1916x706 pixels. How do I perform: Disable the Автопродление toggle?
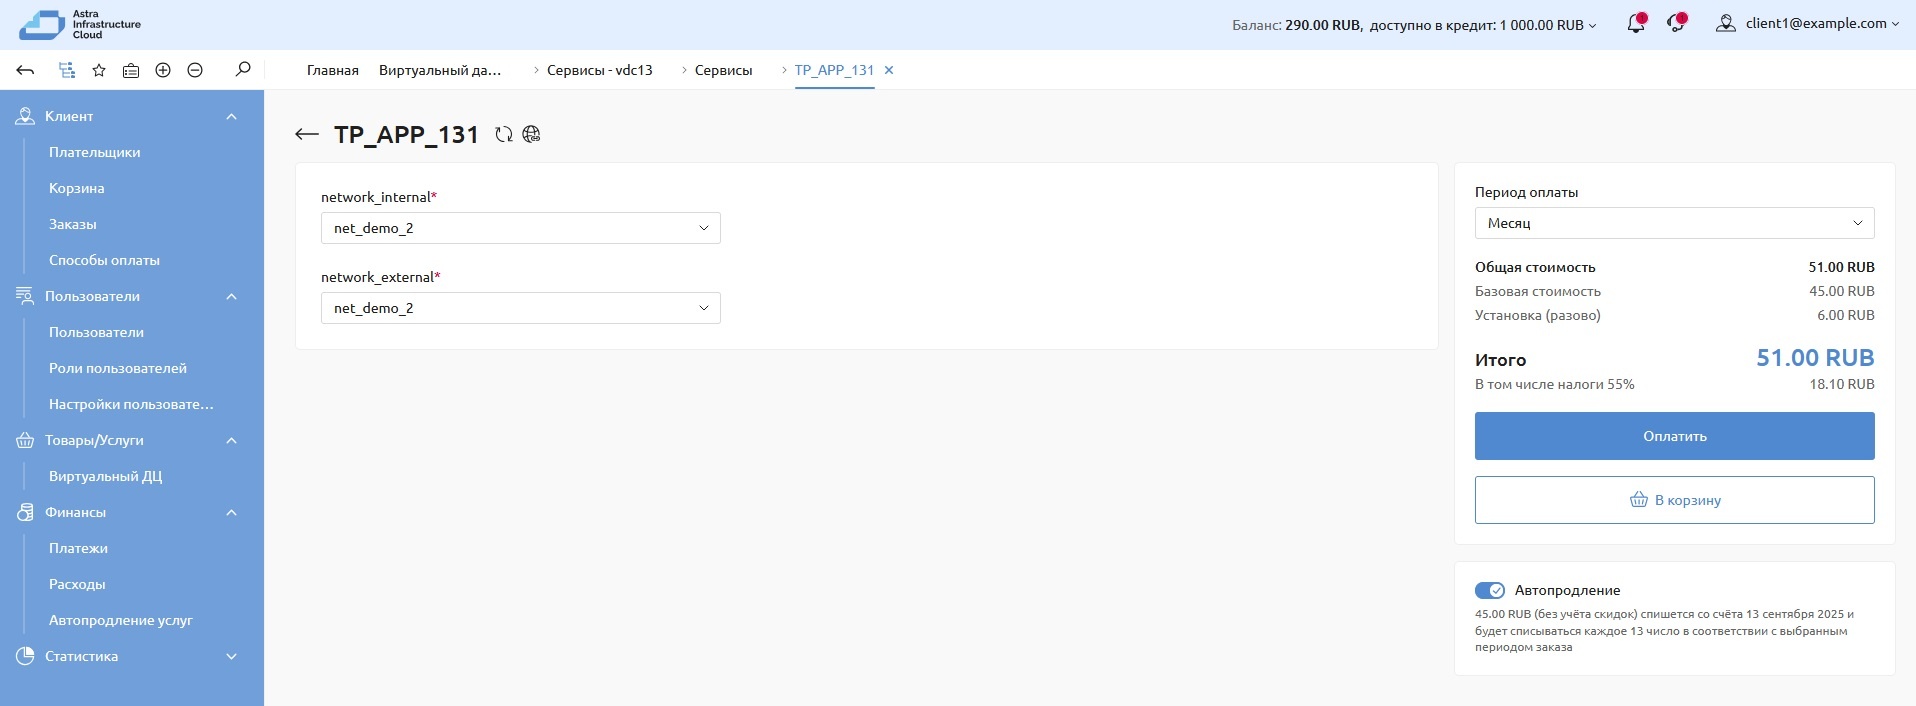(x=1489, y=590)
